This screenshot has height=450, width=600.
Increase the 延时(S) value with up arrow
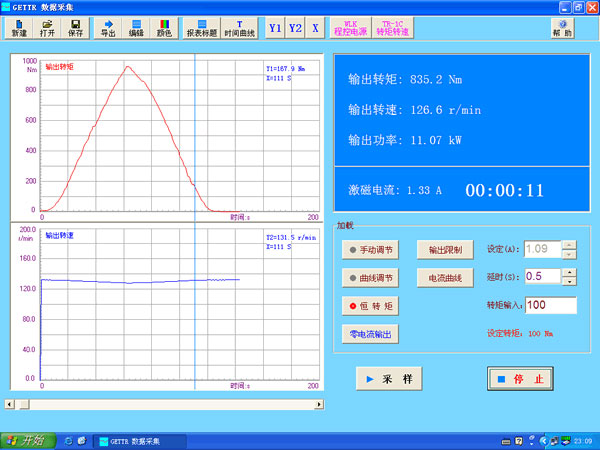pyautogui.click(x=570, y=271)
